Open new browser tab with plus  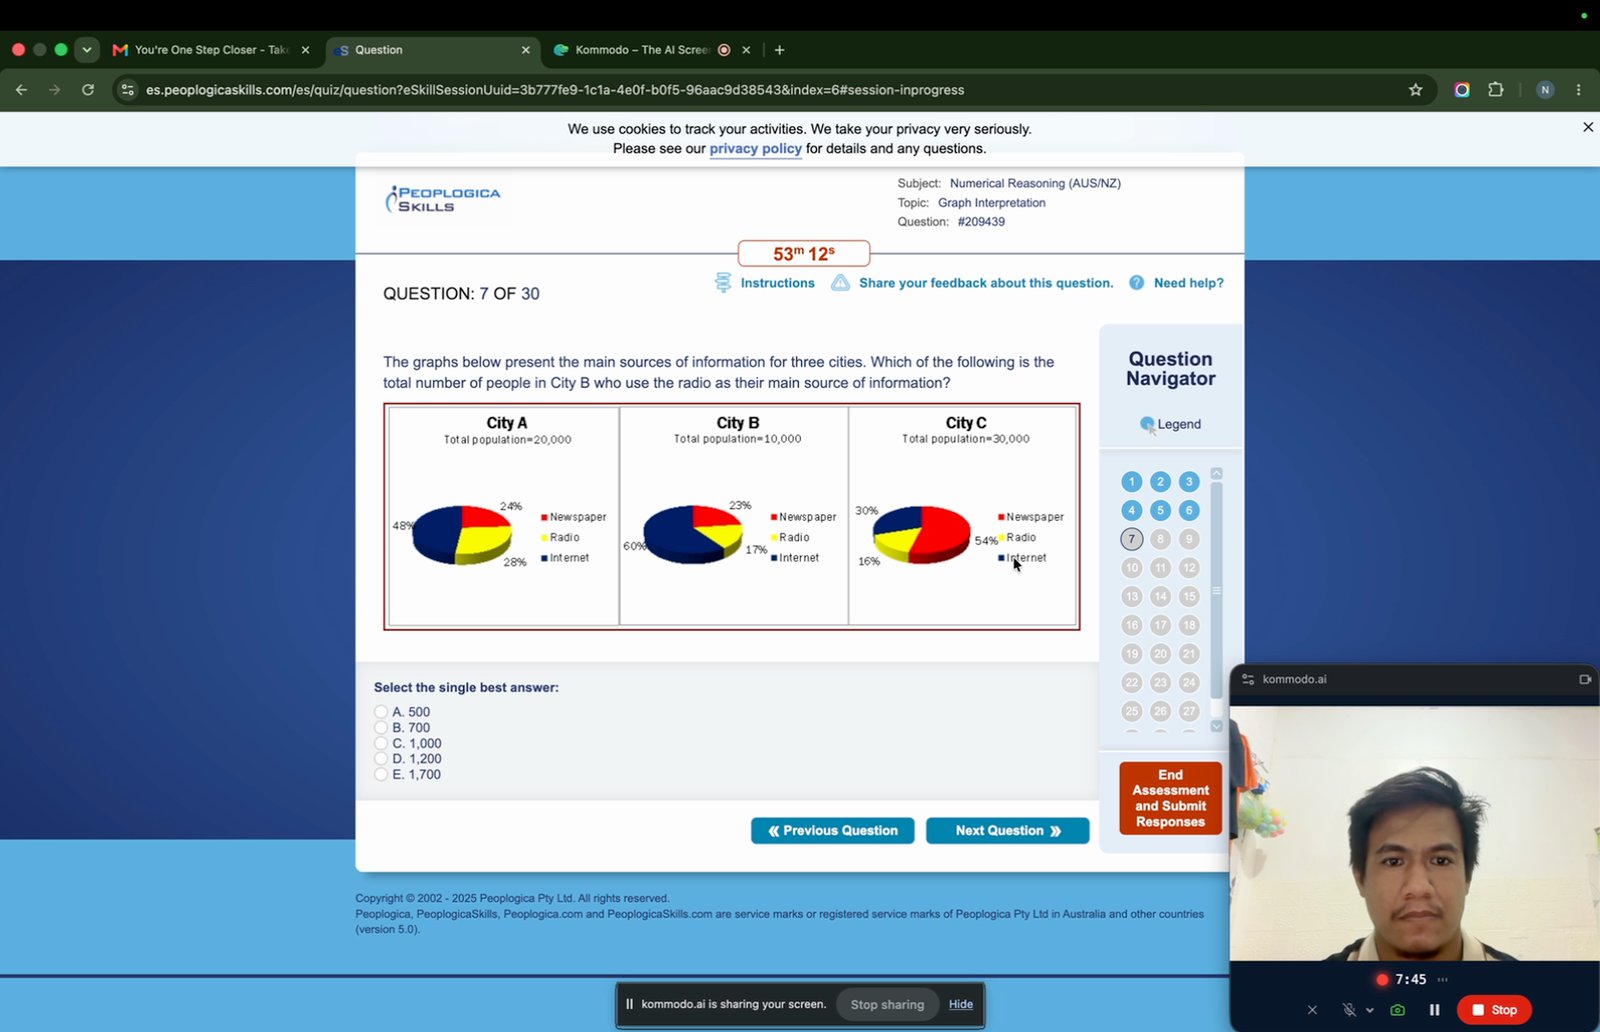[x=779, y=50]
